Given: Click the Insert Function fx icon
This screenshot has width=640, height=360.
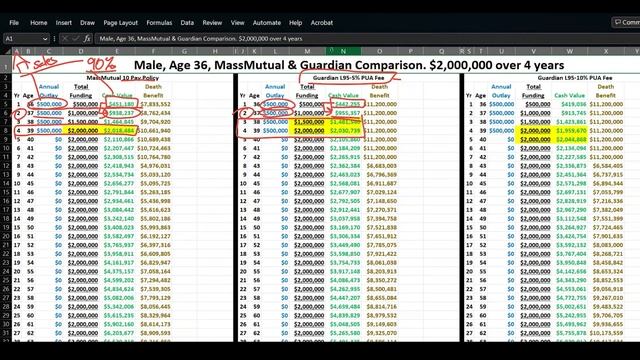Looking at the screenshot, I should [x=87, y=39].
